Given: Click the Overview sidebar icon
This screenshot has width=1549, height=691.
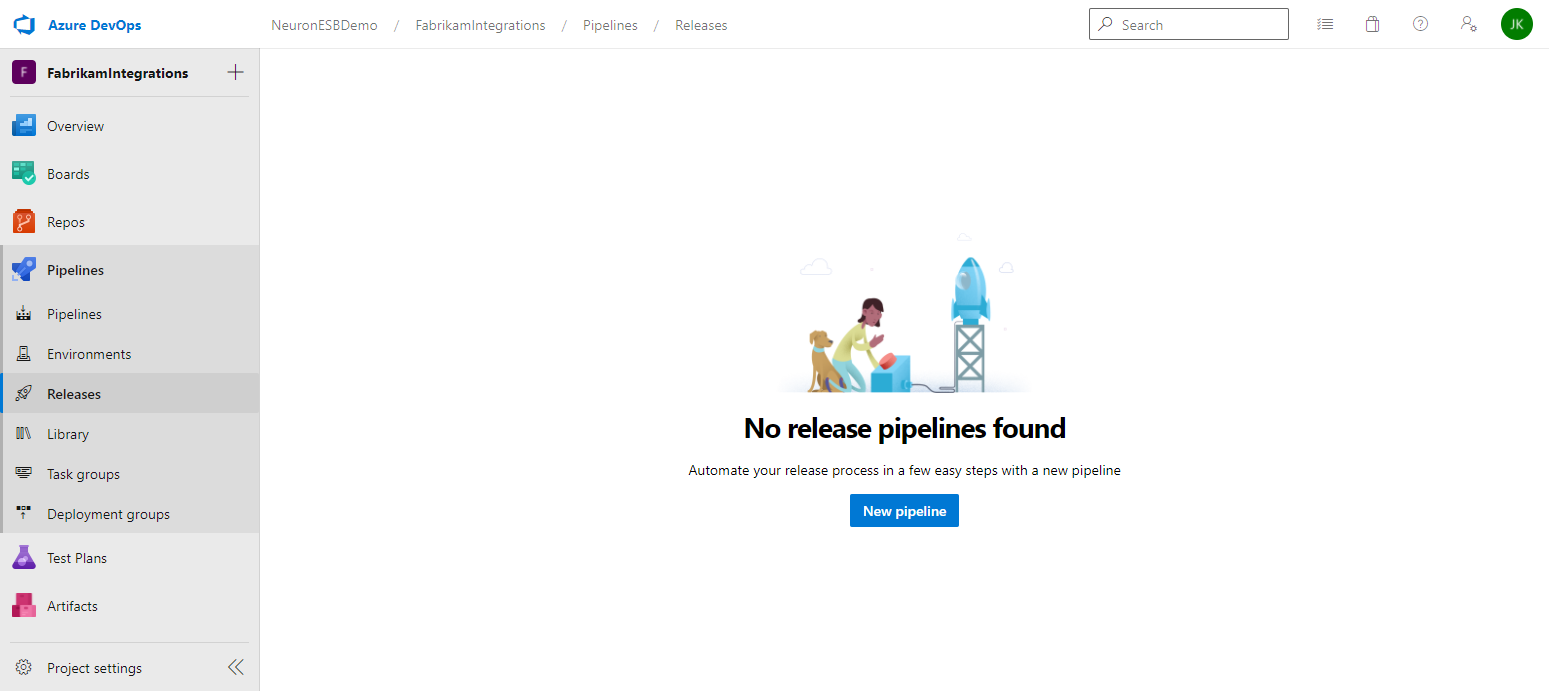Looking at the screenshot, I should tap(24, 126).
